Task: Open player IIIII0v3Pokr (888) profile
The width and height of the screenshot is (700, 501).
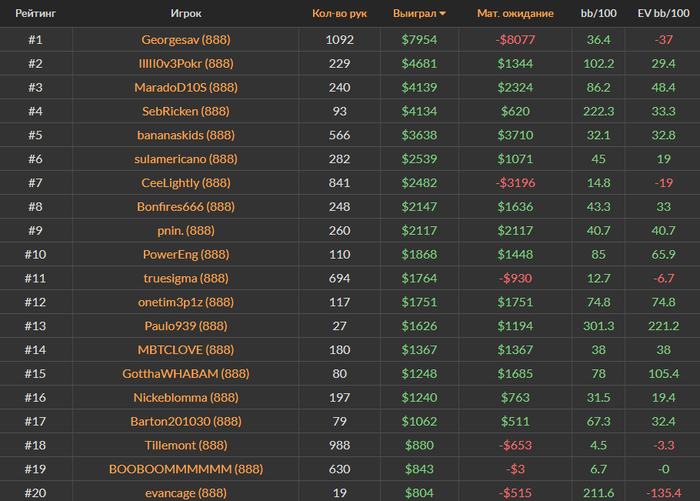Action: [186, 63]
